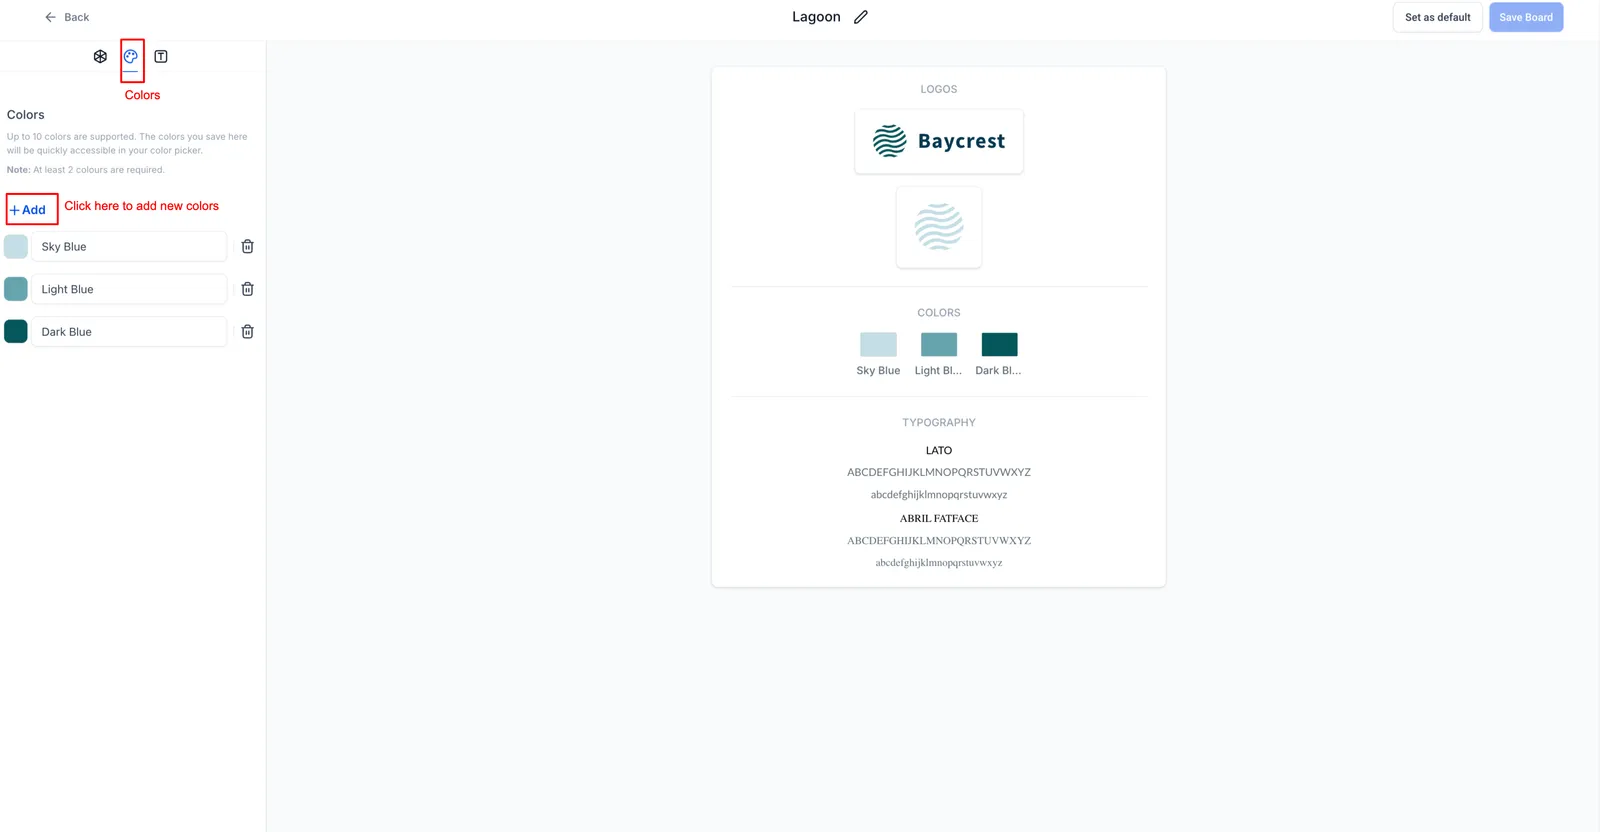This screenshot has height=832, width=1600.
Task: Delete the Sky Blue color
Action: click(248, 246)
